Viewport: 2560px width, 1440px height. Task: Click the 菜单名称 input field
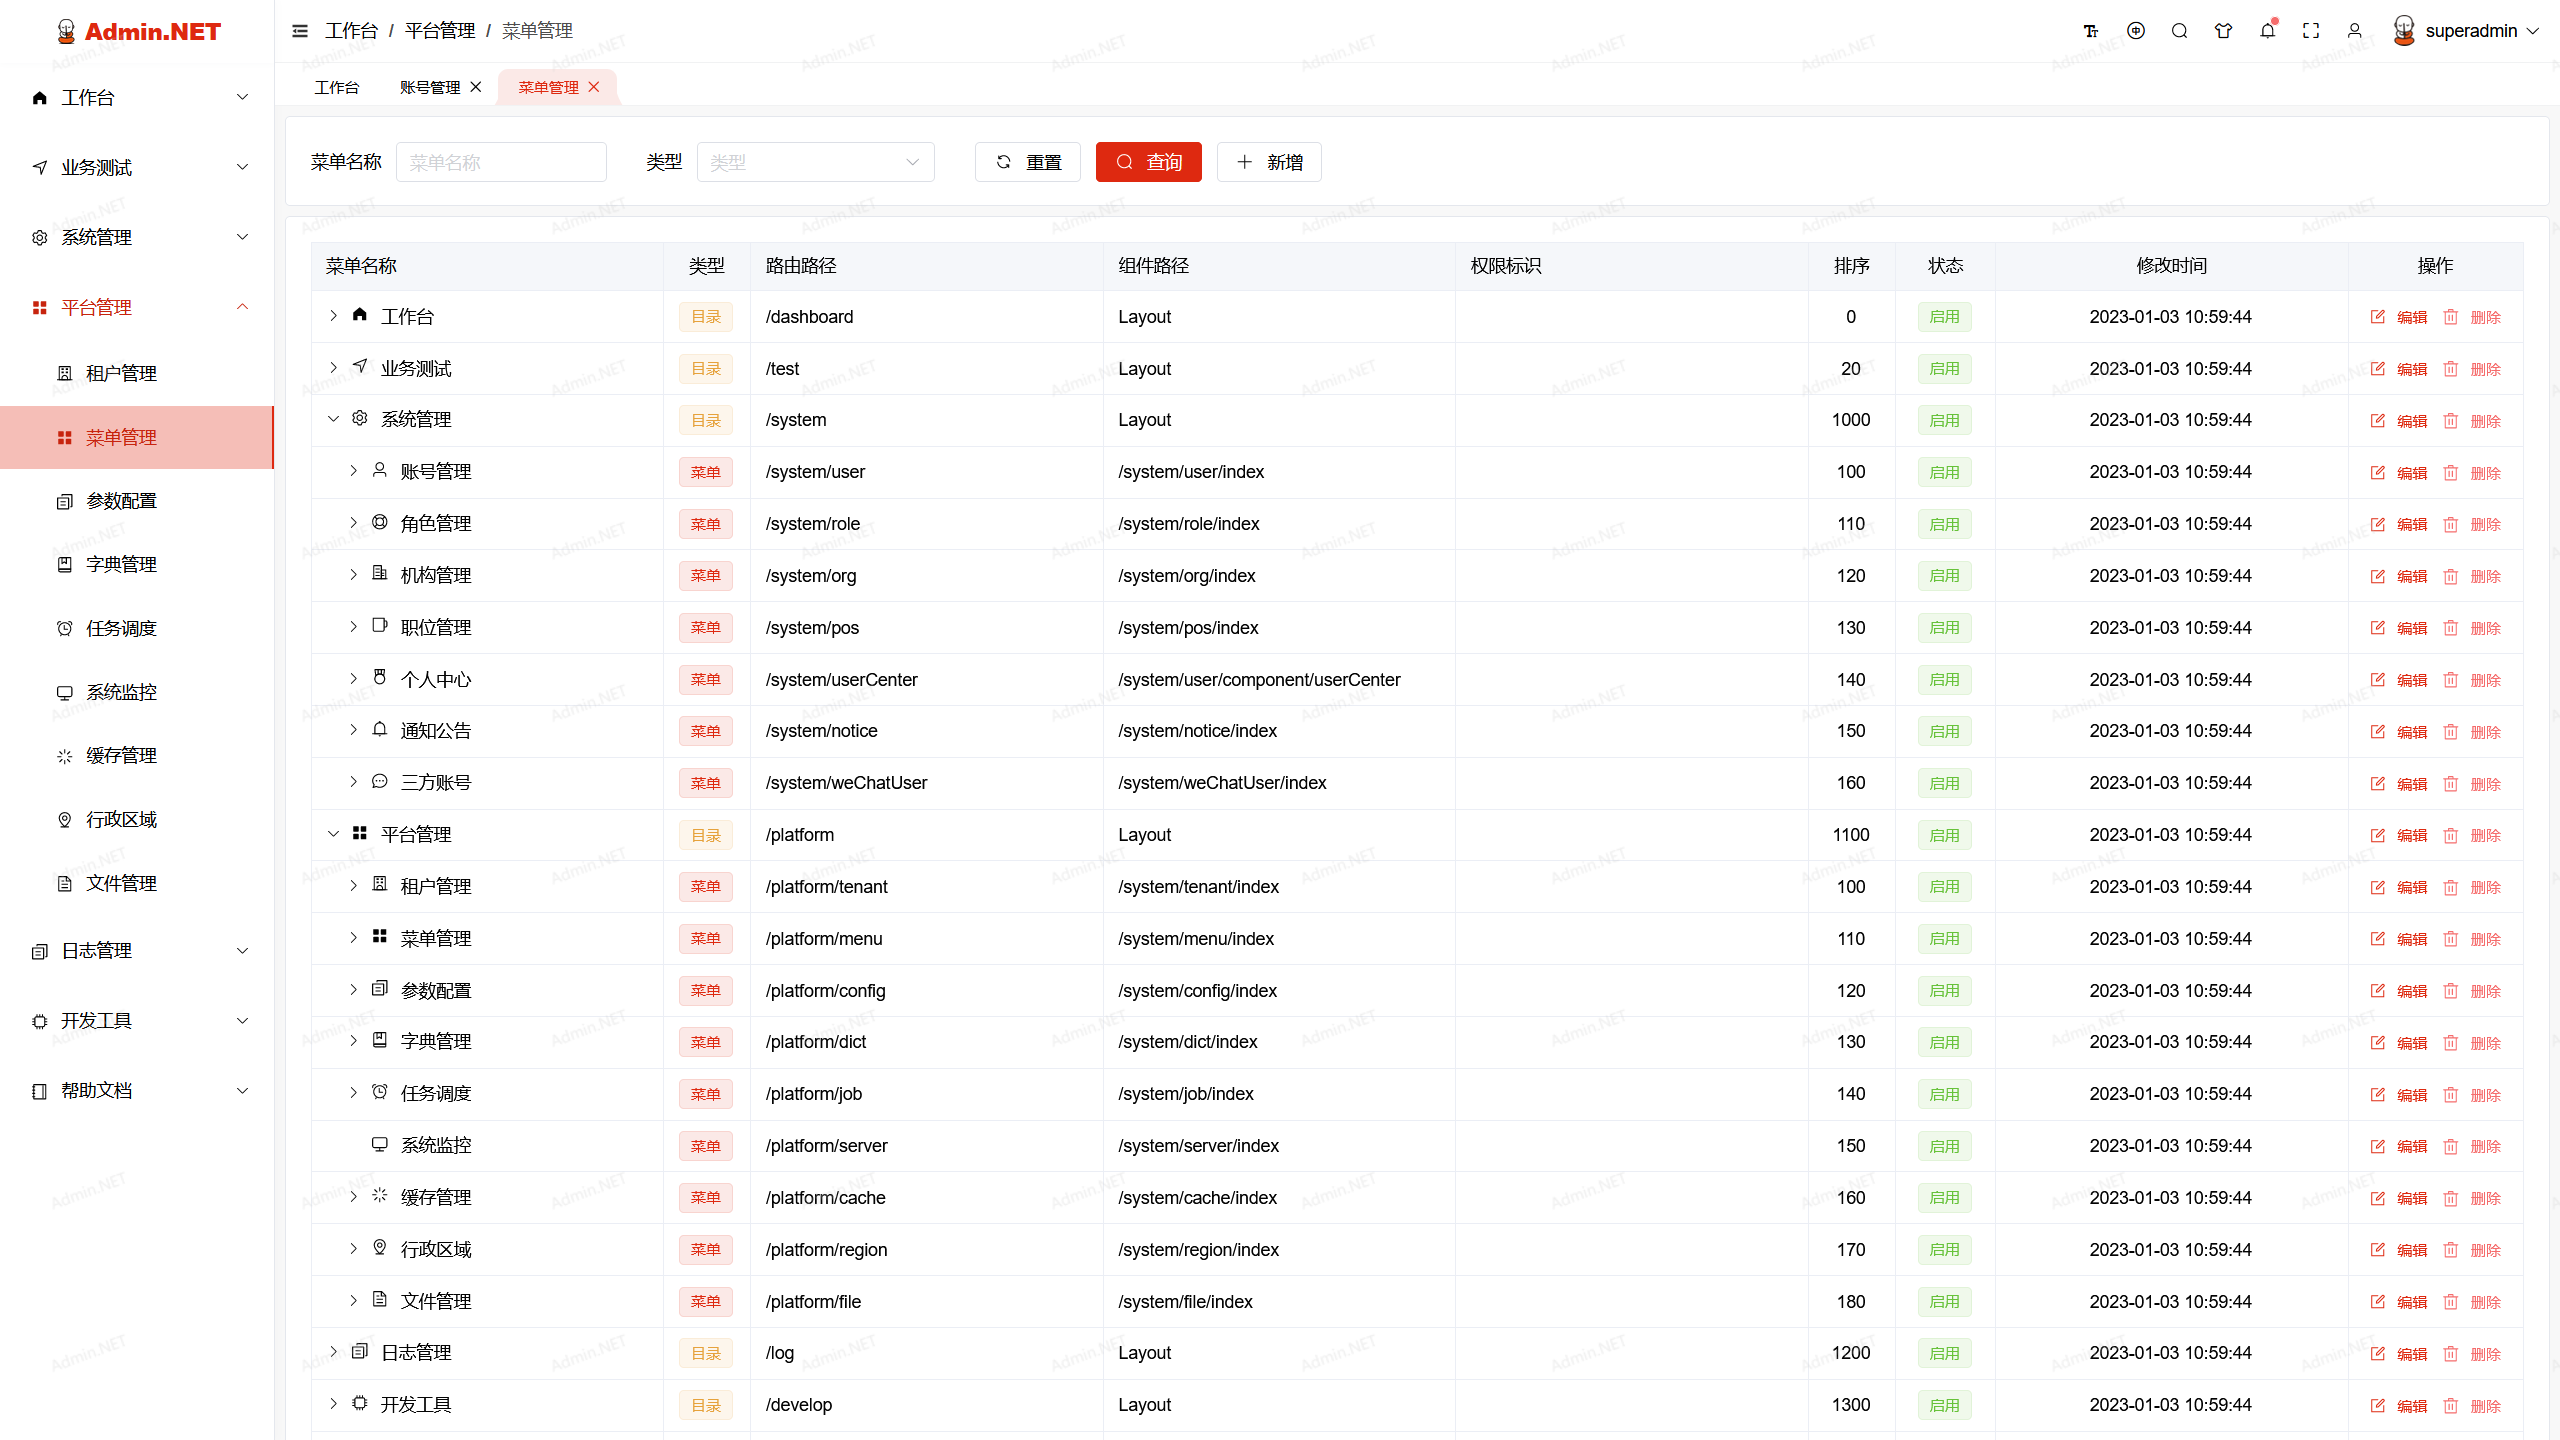click(x=501, y=162)
